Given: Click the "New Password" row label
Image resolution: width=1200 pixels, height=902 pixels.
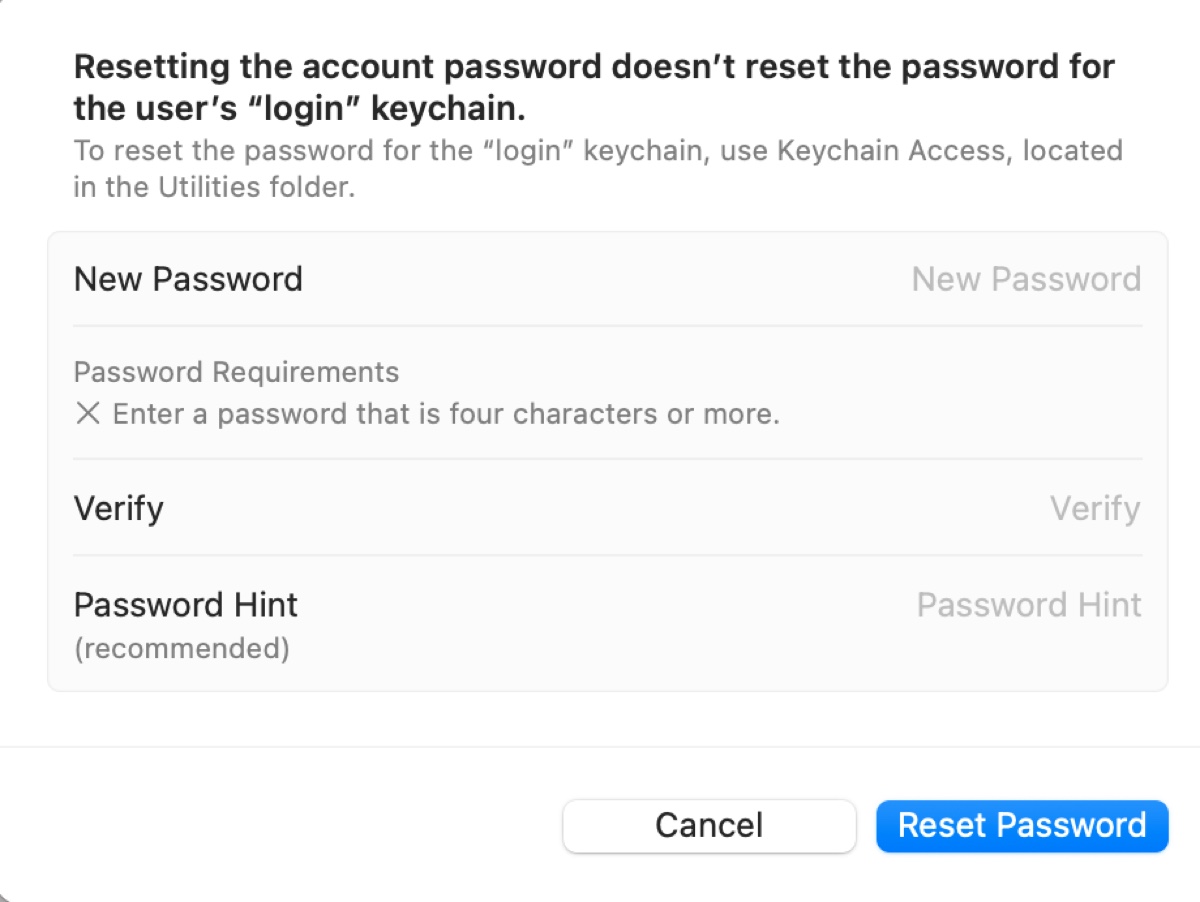Looking at the screenshot, I should (x=188, y=279).
